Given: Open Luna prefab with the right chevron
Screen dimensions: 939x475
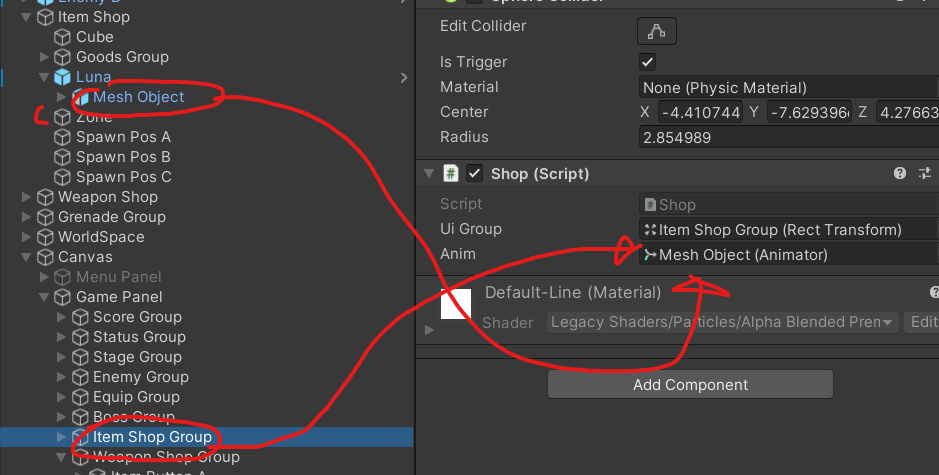Looking at the screenshot, I should tap(403, 77).
